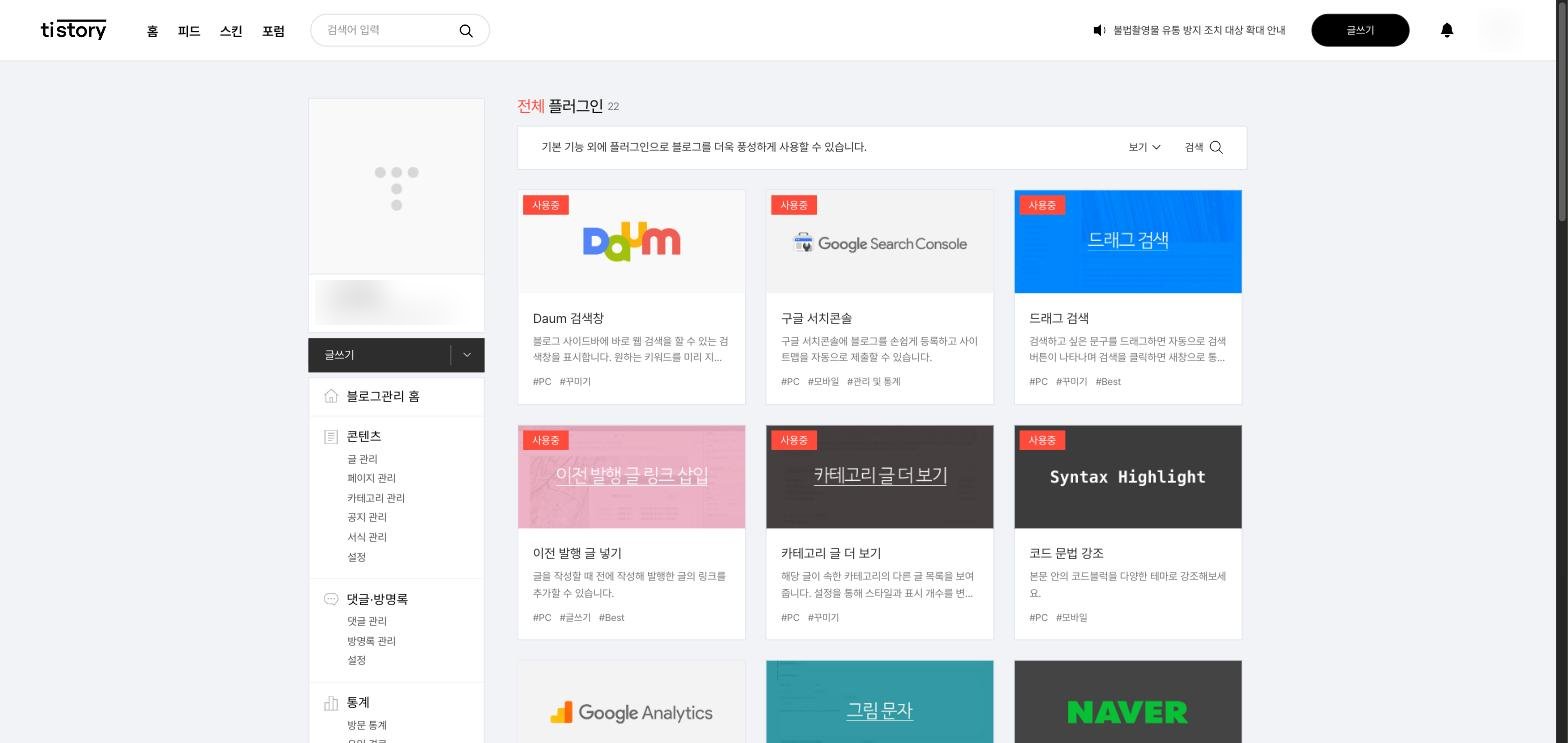The height and width of the screenshot is (743, 1568).
Task: Open the Google Search Console plugin thumbnail
Action: pyautogui.click(x=880, y=242)
